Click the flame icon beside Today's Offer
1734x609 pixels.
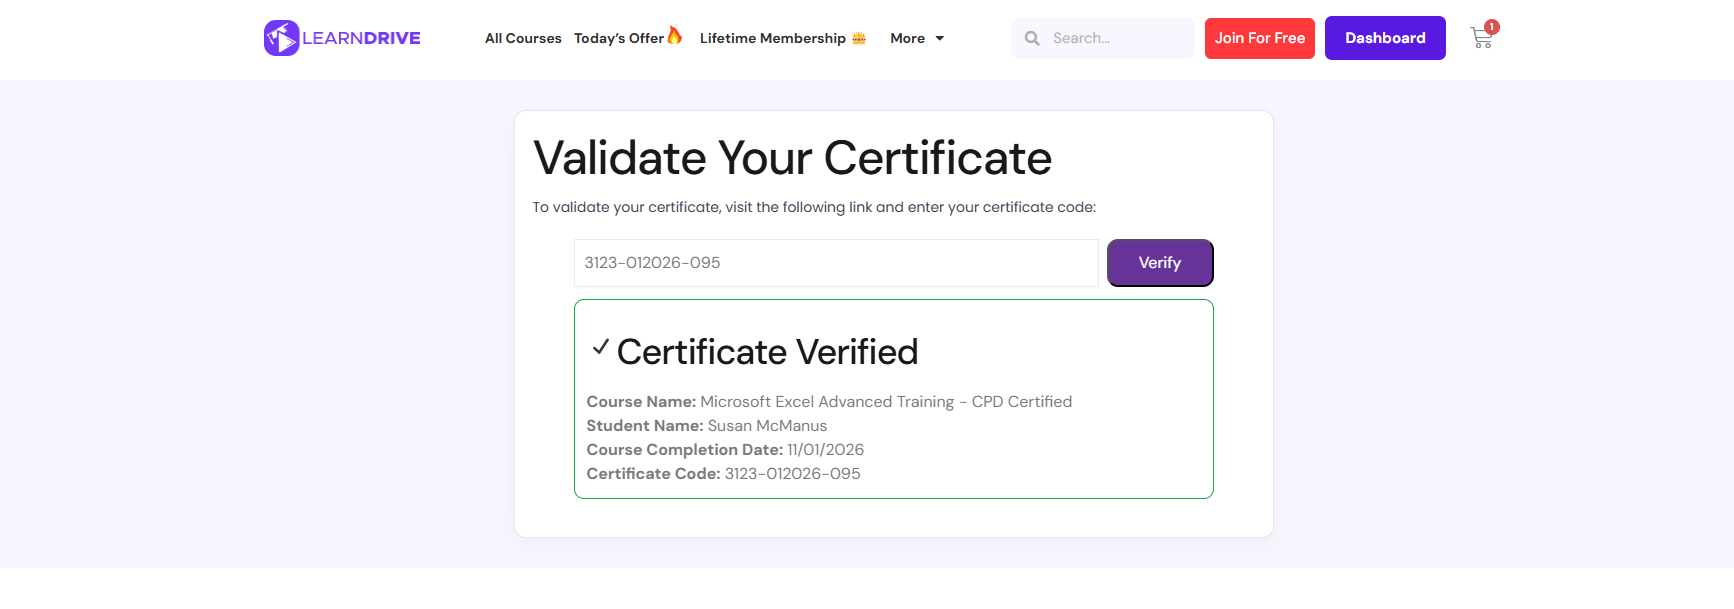click(x=675, y=36)
